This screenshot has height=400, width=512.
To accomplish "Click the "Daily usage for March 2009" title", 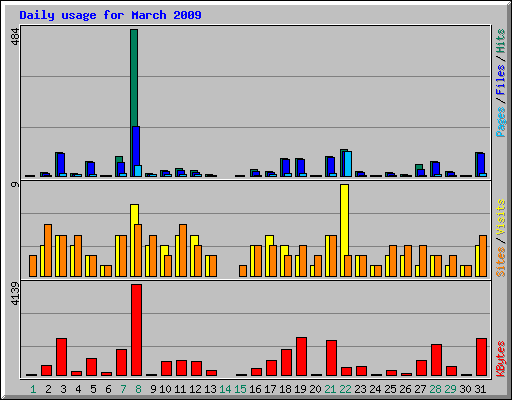I will [x=110, y=15].
